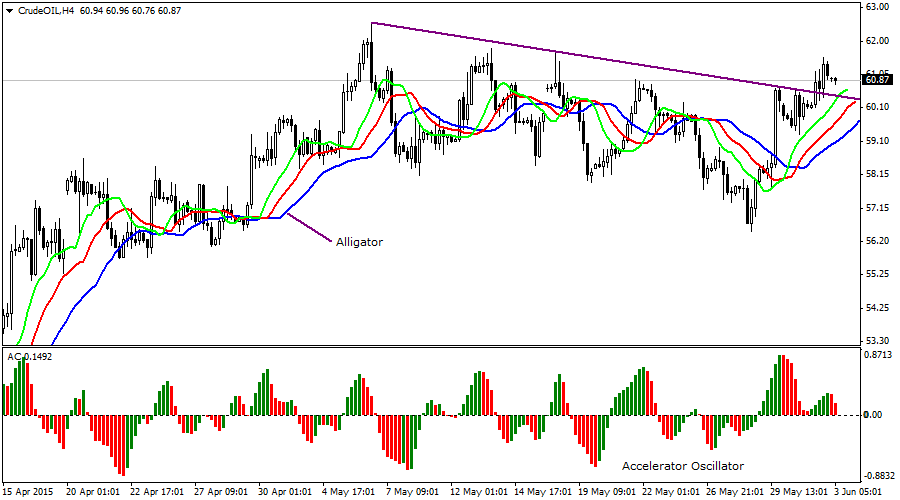Click the 53.30 price axis label

point(877,341)
